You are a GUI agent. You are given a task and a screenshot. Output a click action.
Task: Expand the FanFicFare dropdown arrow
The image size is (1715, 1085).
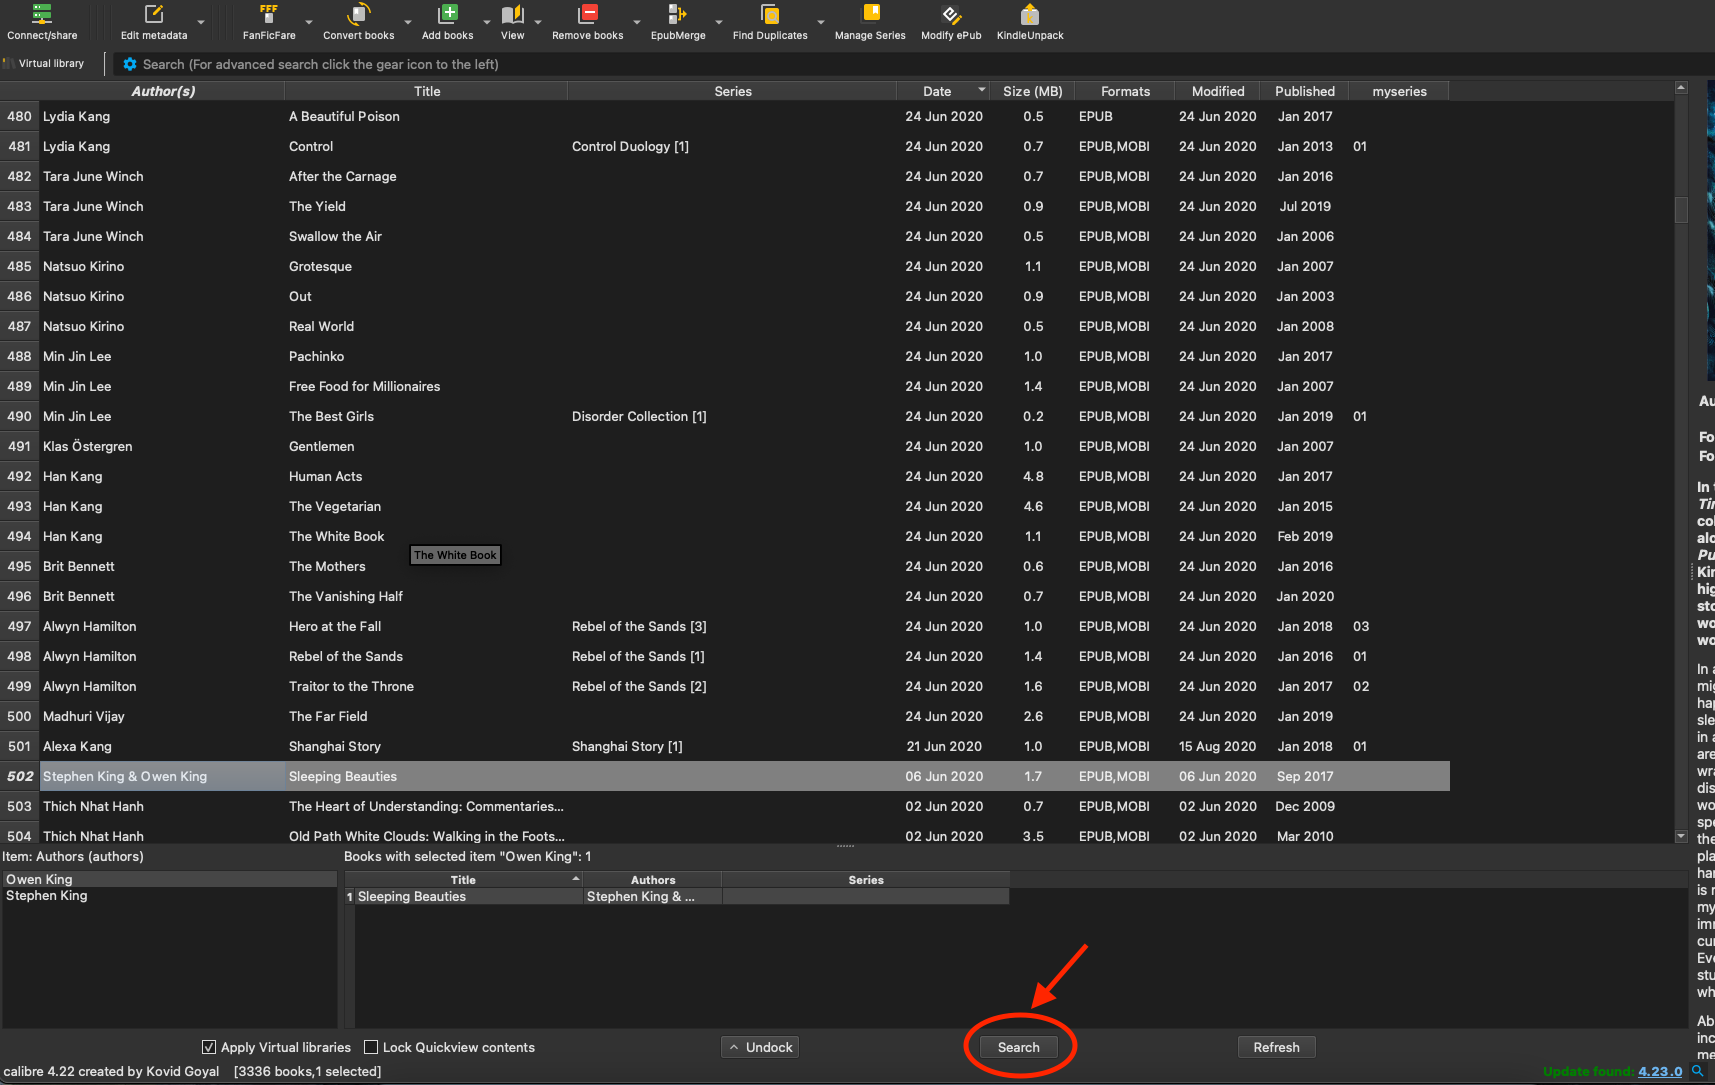308,22
